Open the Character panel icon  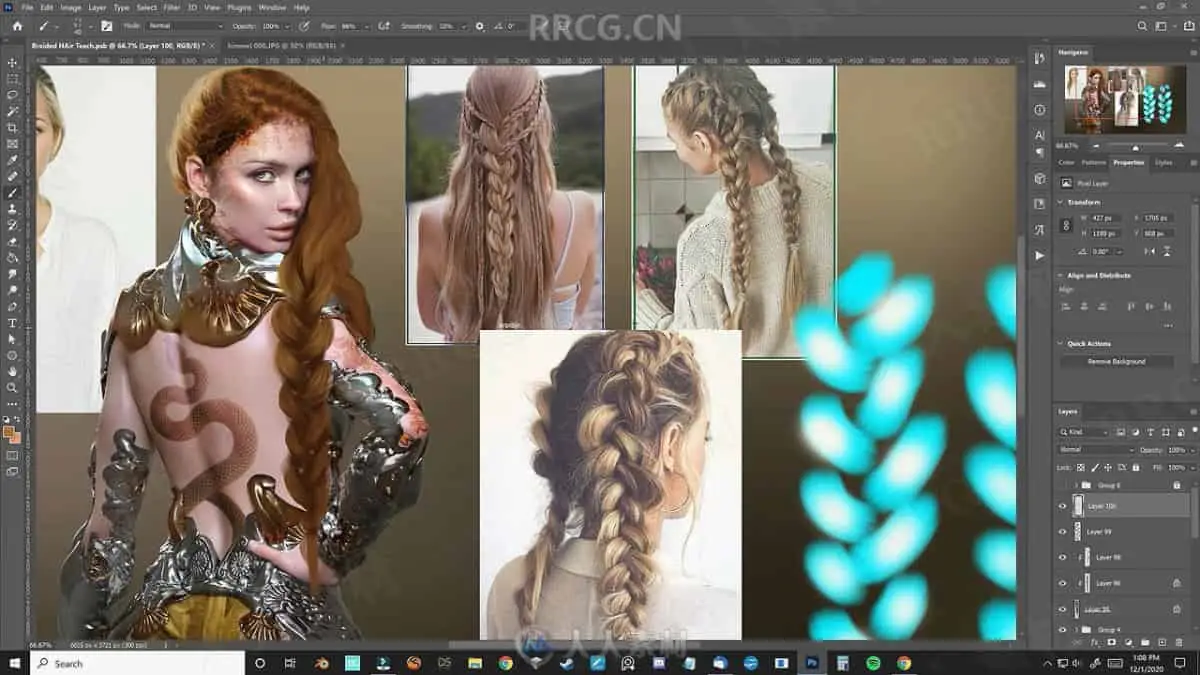coord(1040,134)
